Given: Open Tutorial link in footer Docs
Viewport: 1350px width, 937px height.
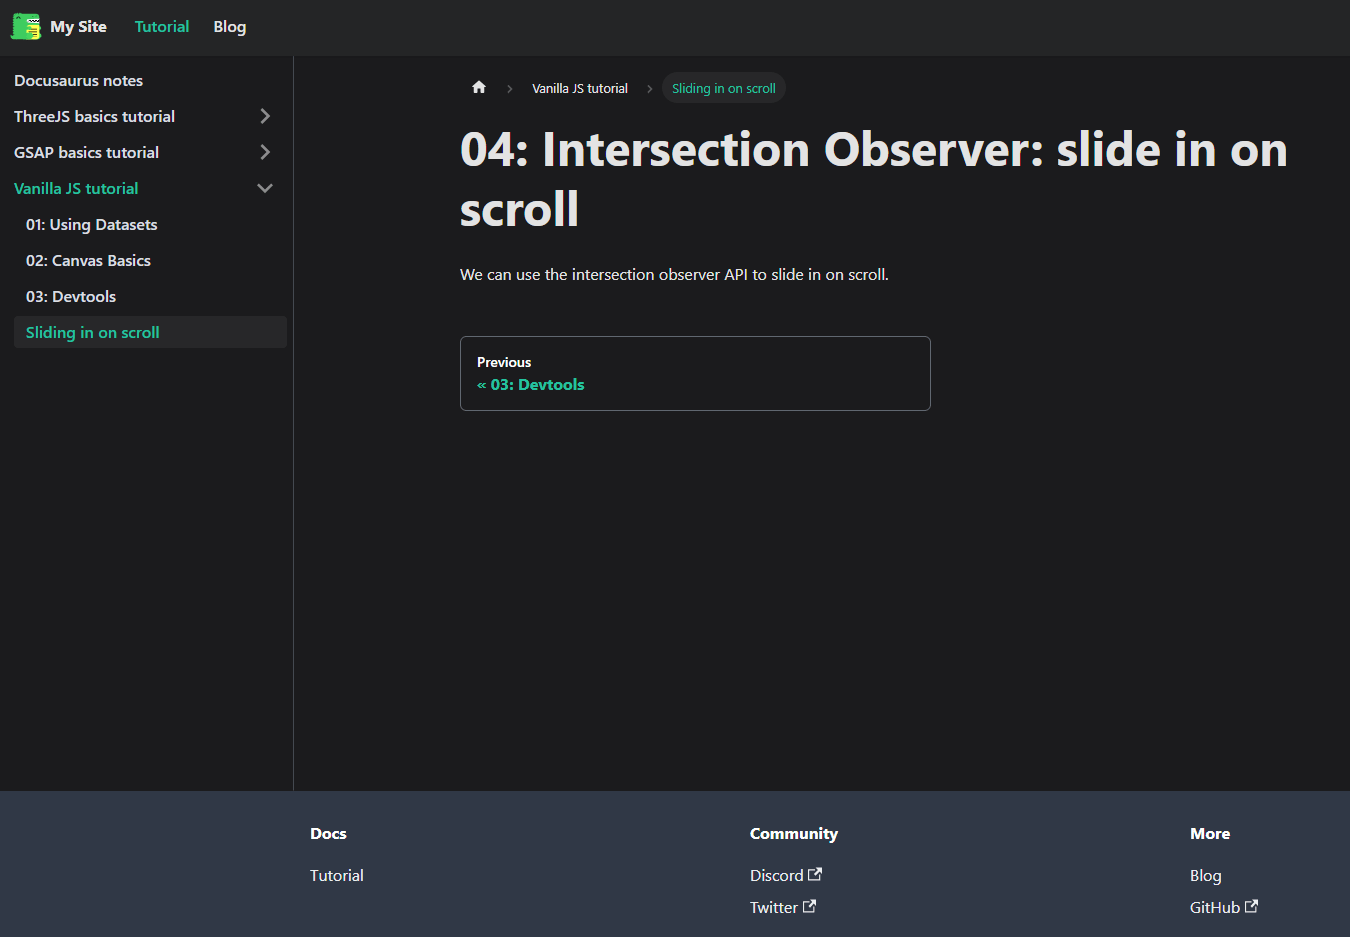Looking at the screenshot, I should click(x=337, y=875).
